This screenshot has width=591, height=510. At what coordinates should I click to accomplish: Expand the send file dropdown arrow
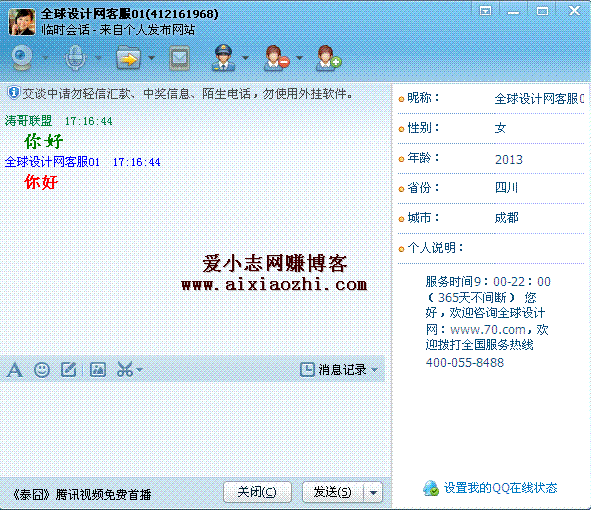point(151,58)
